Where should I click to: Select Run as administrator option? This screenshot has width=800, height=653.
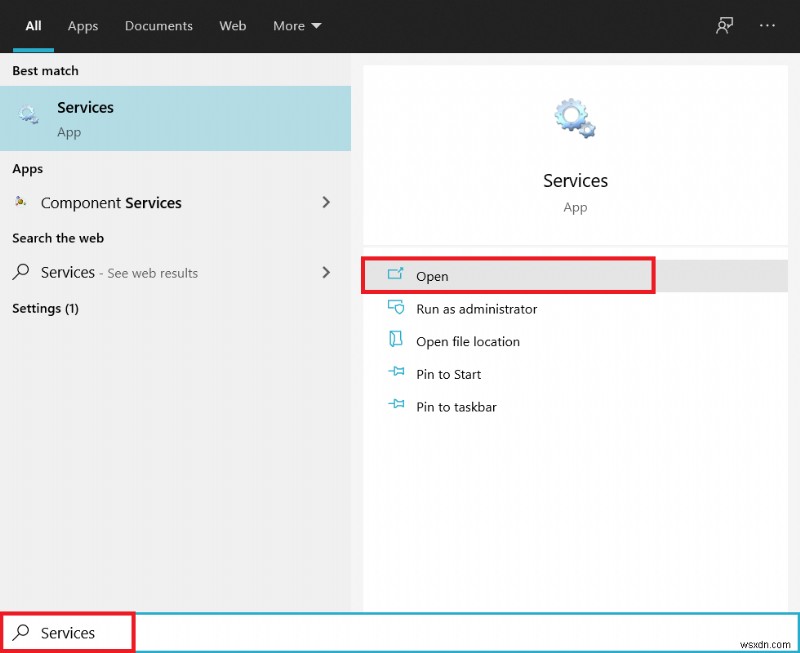click(475, 309)
